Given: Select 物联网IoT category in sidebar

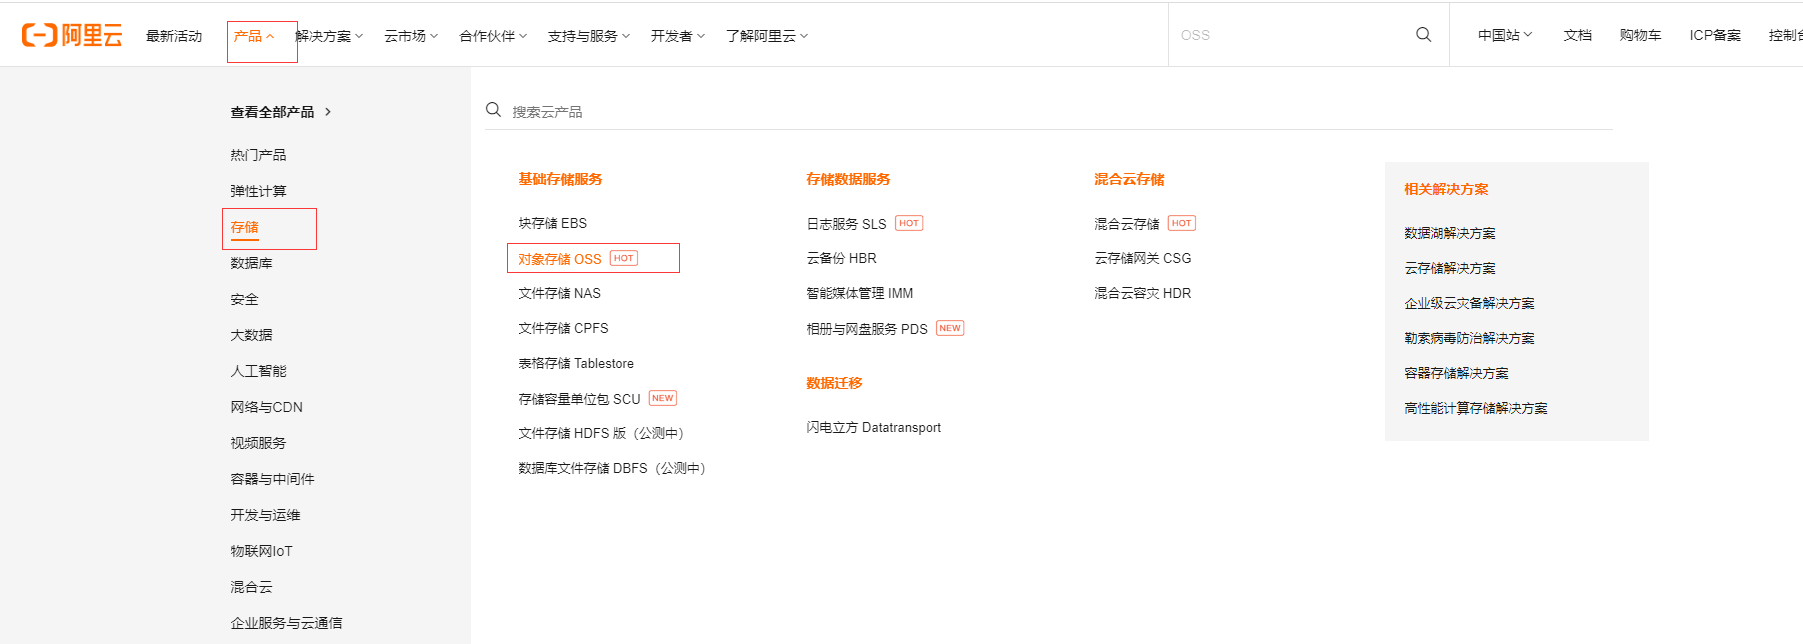Looking at the screenshot, I should click(261, 551).
